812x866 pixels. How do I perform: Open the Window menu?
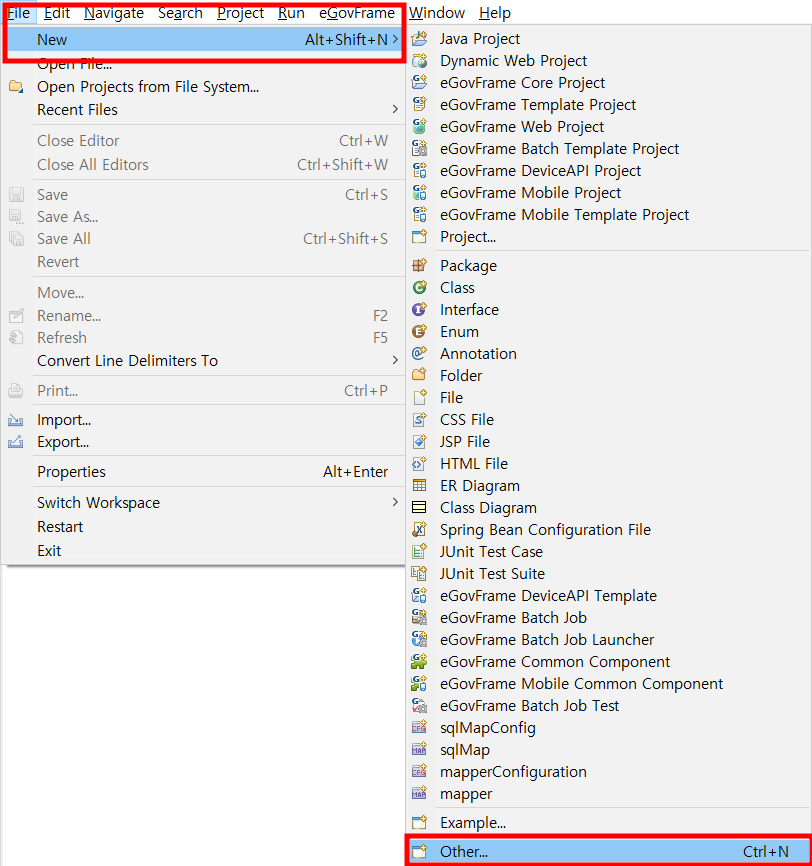(436, 13)
